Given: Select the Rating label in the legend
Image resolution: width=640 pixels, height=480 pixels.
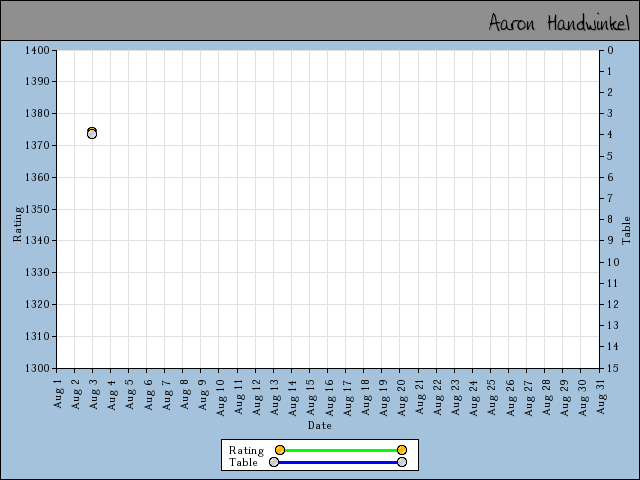Looking at the screenshot, I should (246, 450).
